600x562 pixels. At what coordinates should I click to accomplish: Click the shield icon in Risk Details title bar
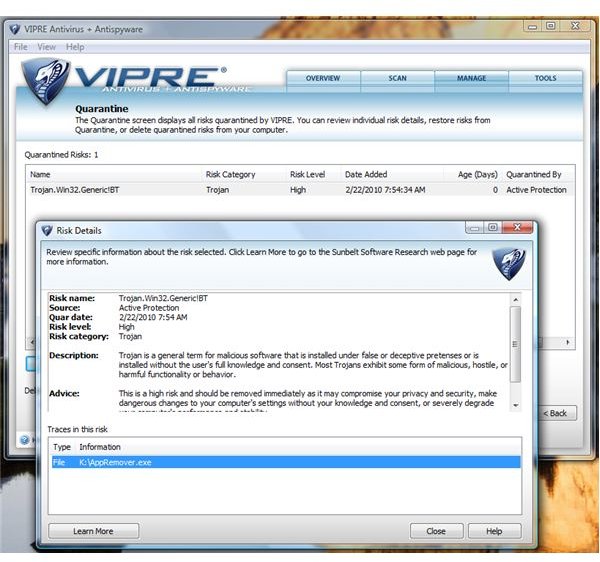47,230
